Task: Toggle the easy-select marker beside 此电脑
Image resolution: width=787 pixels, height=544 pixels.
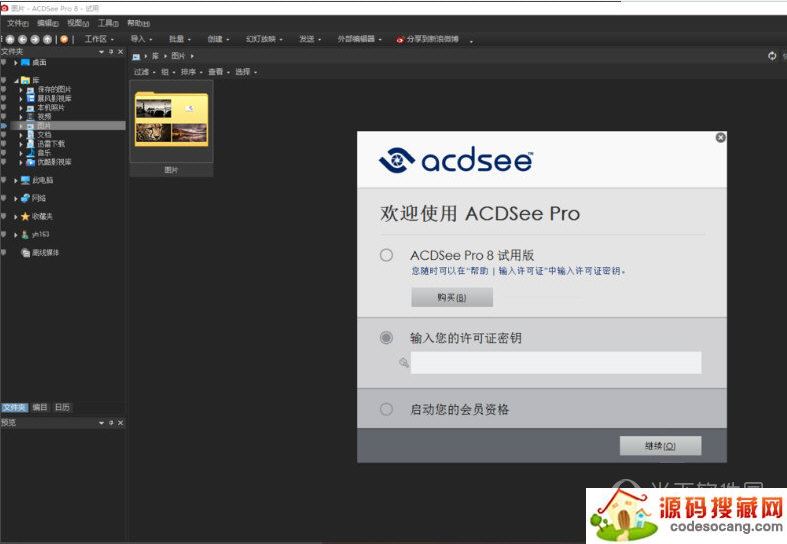Action: pos(4,180)
